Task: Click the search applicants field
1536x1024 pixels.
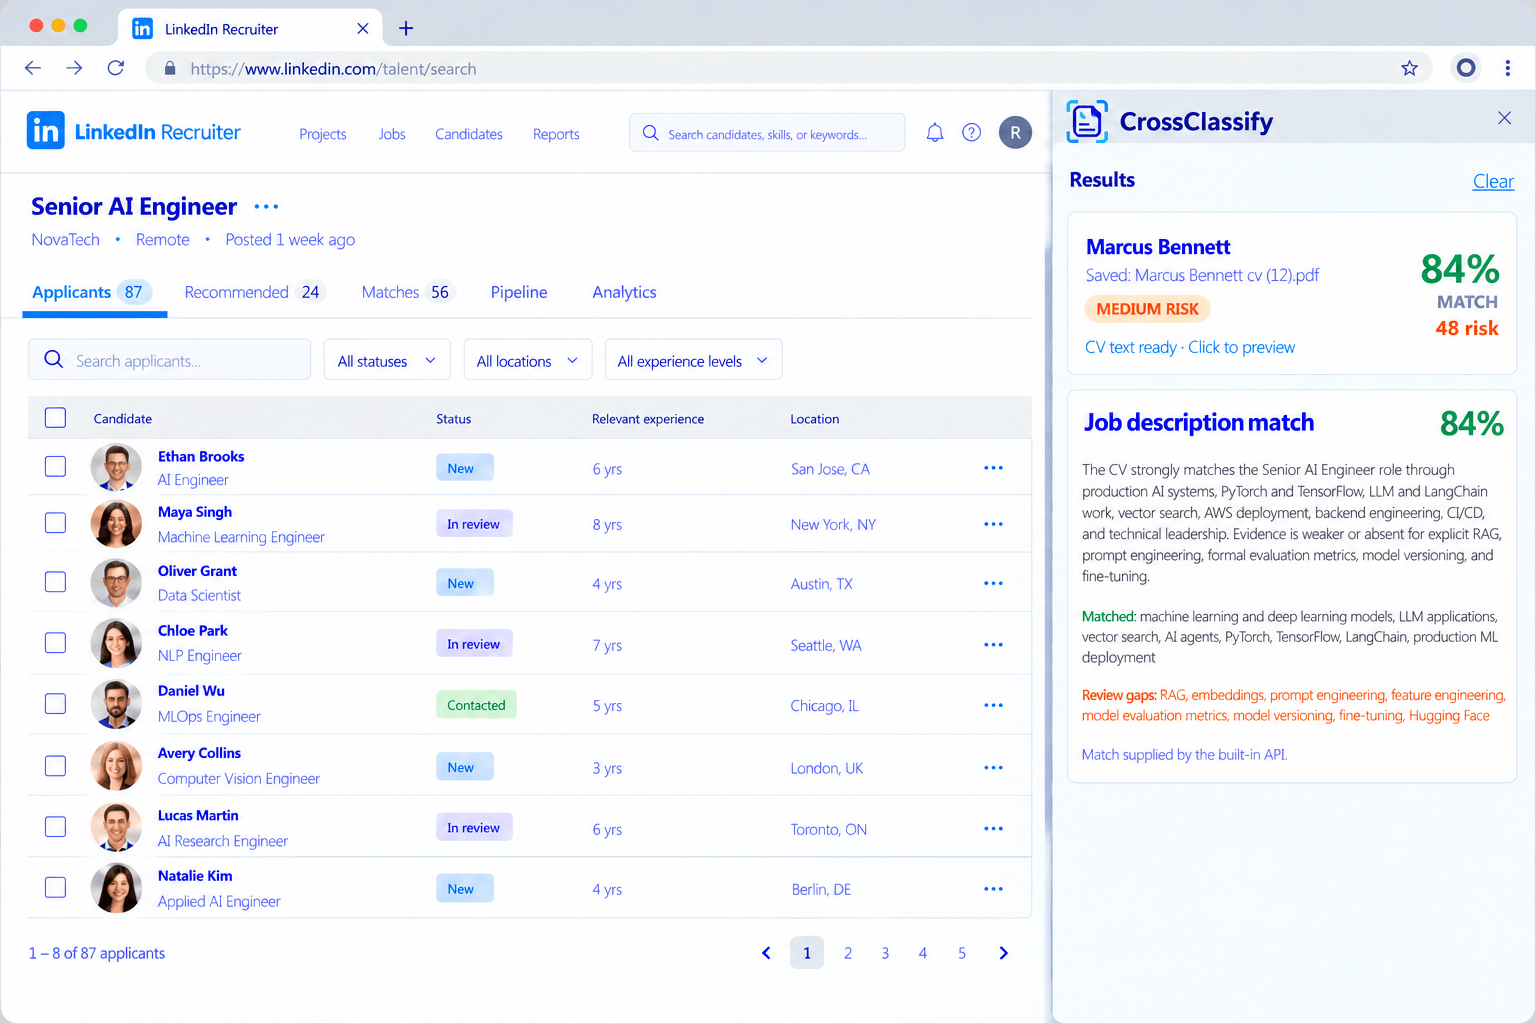Action: (x=170, y=360)
